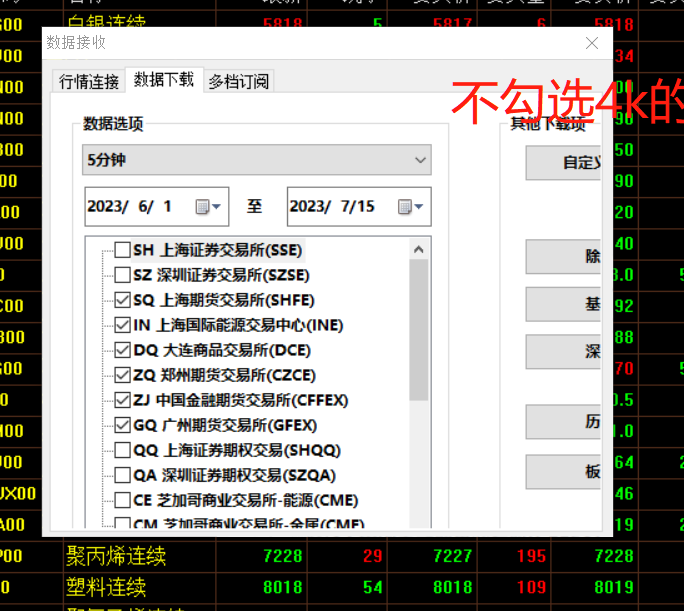
Task: Click the end date field 2023/7/15
Action: pyautogui.click(x=359, y=207)
